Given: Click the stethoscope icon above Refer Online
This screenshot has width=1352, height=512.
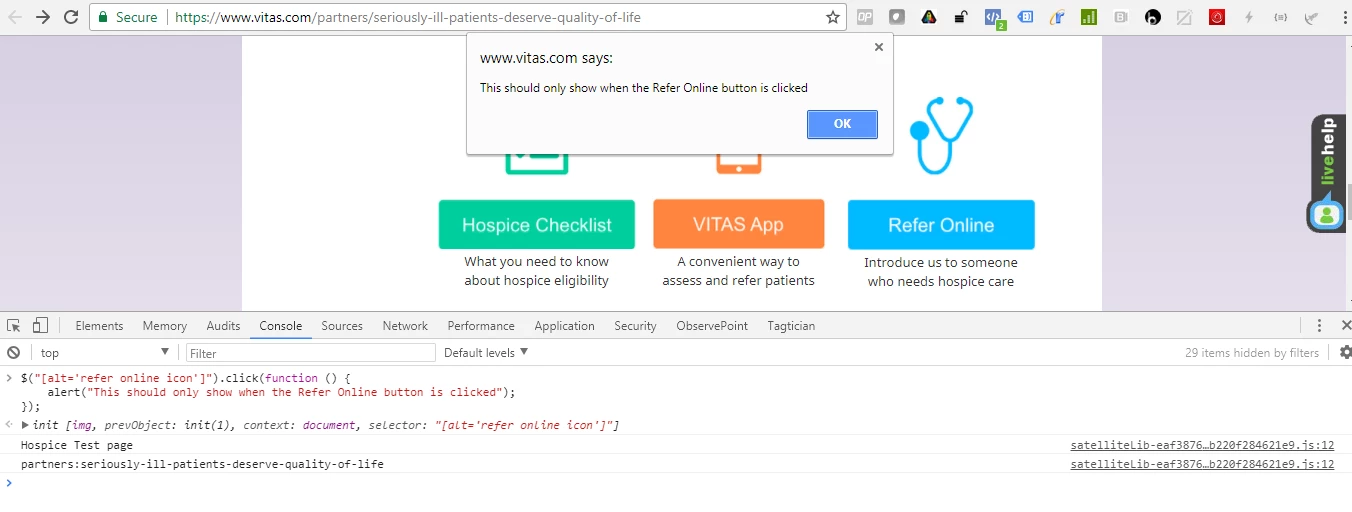Looking at the screenshot, I should pyautogui.click(x=941, y=135).
